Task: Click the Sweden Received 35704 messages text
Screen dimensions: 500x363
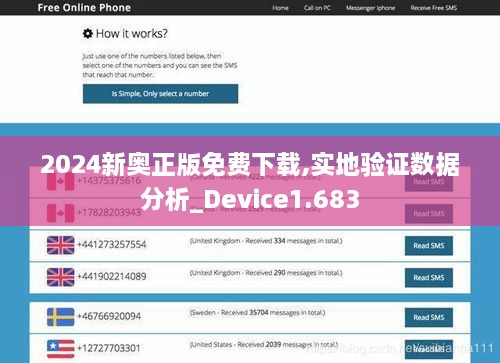Action: 257,313
